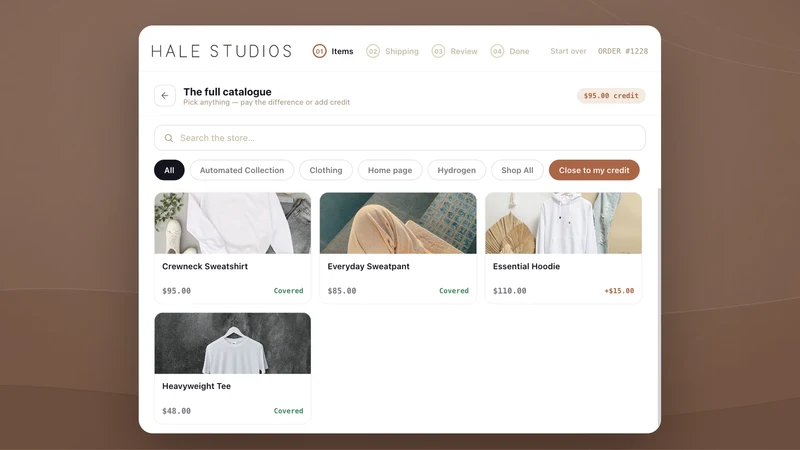800x450 pixels.
Task: Click Covered label on Crewneck Sweatshirt
Action: coord(288,291)
